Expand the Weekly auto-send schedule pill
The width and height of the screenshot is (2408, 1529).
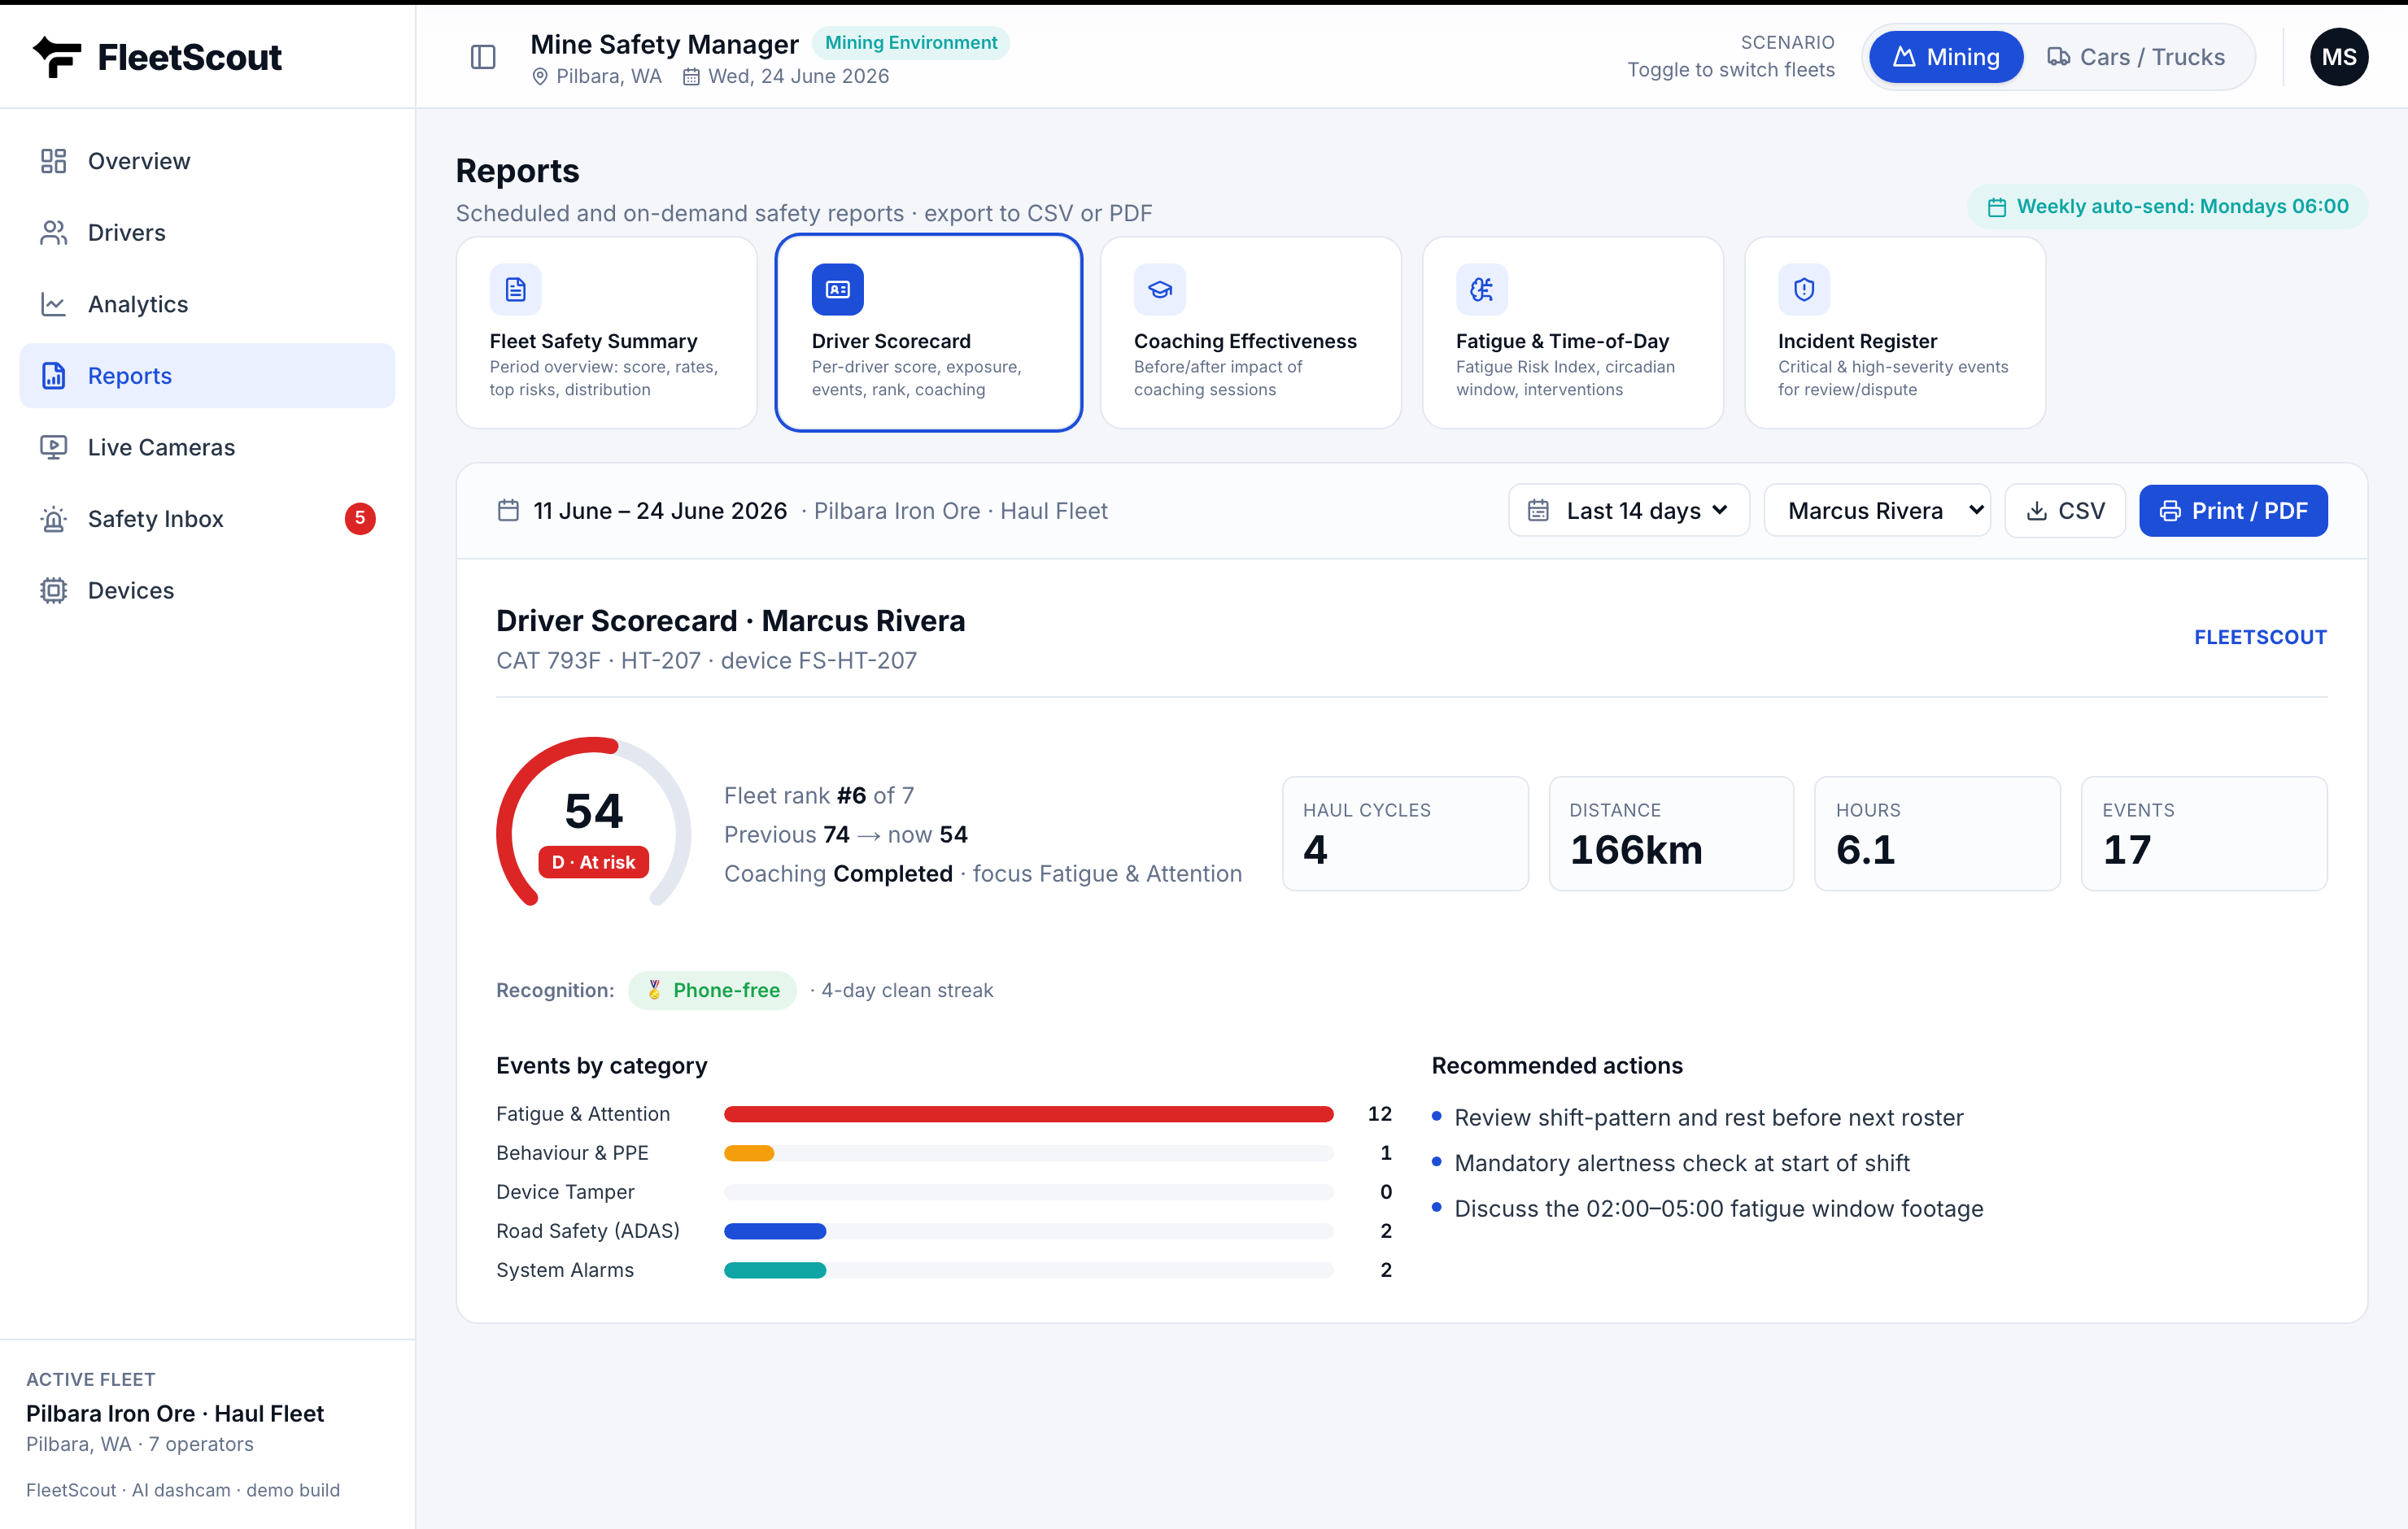pyautogui.click(x=2167, y=207)
